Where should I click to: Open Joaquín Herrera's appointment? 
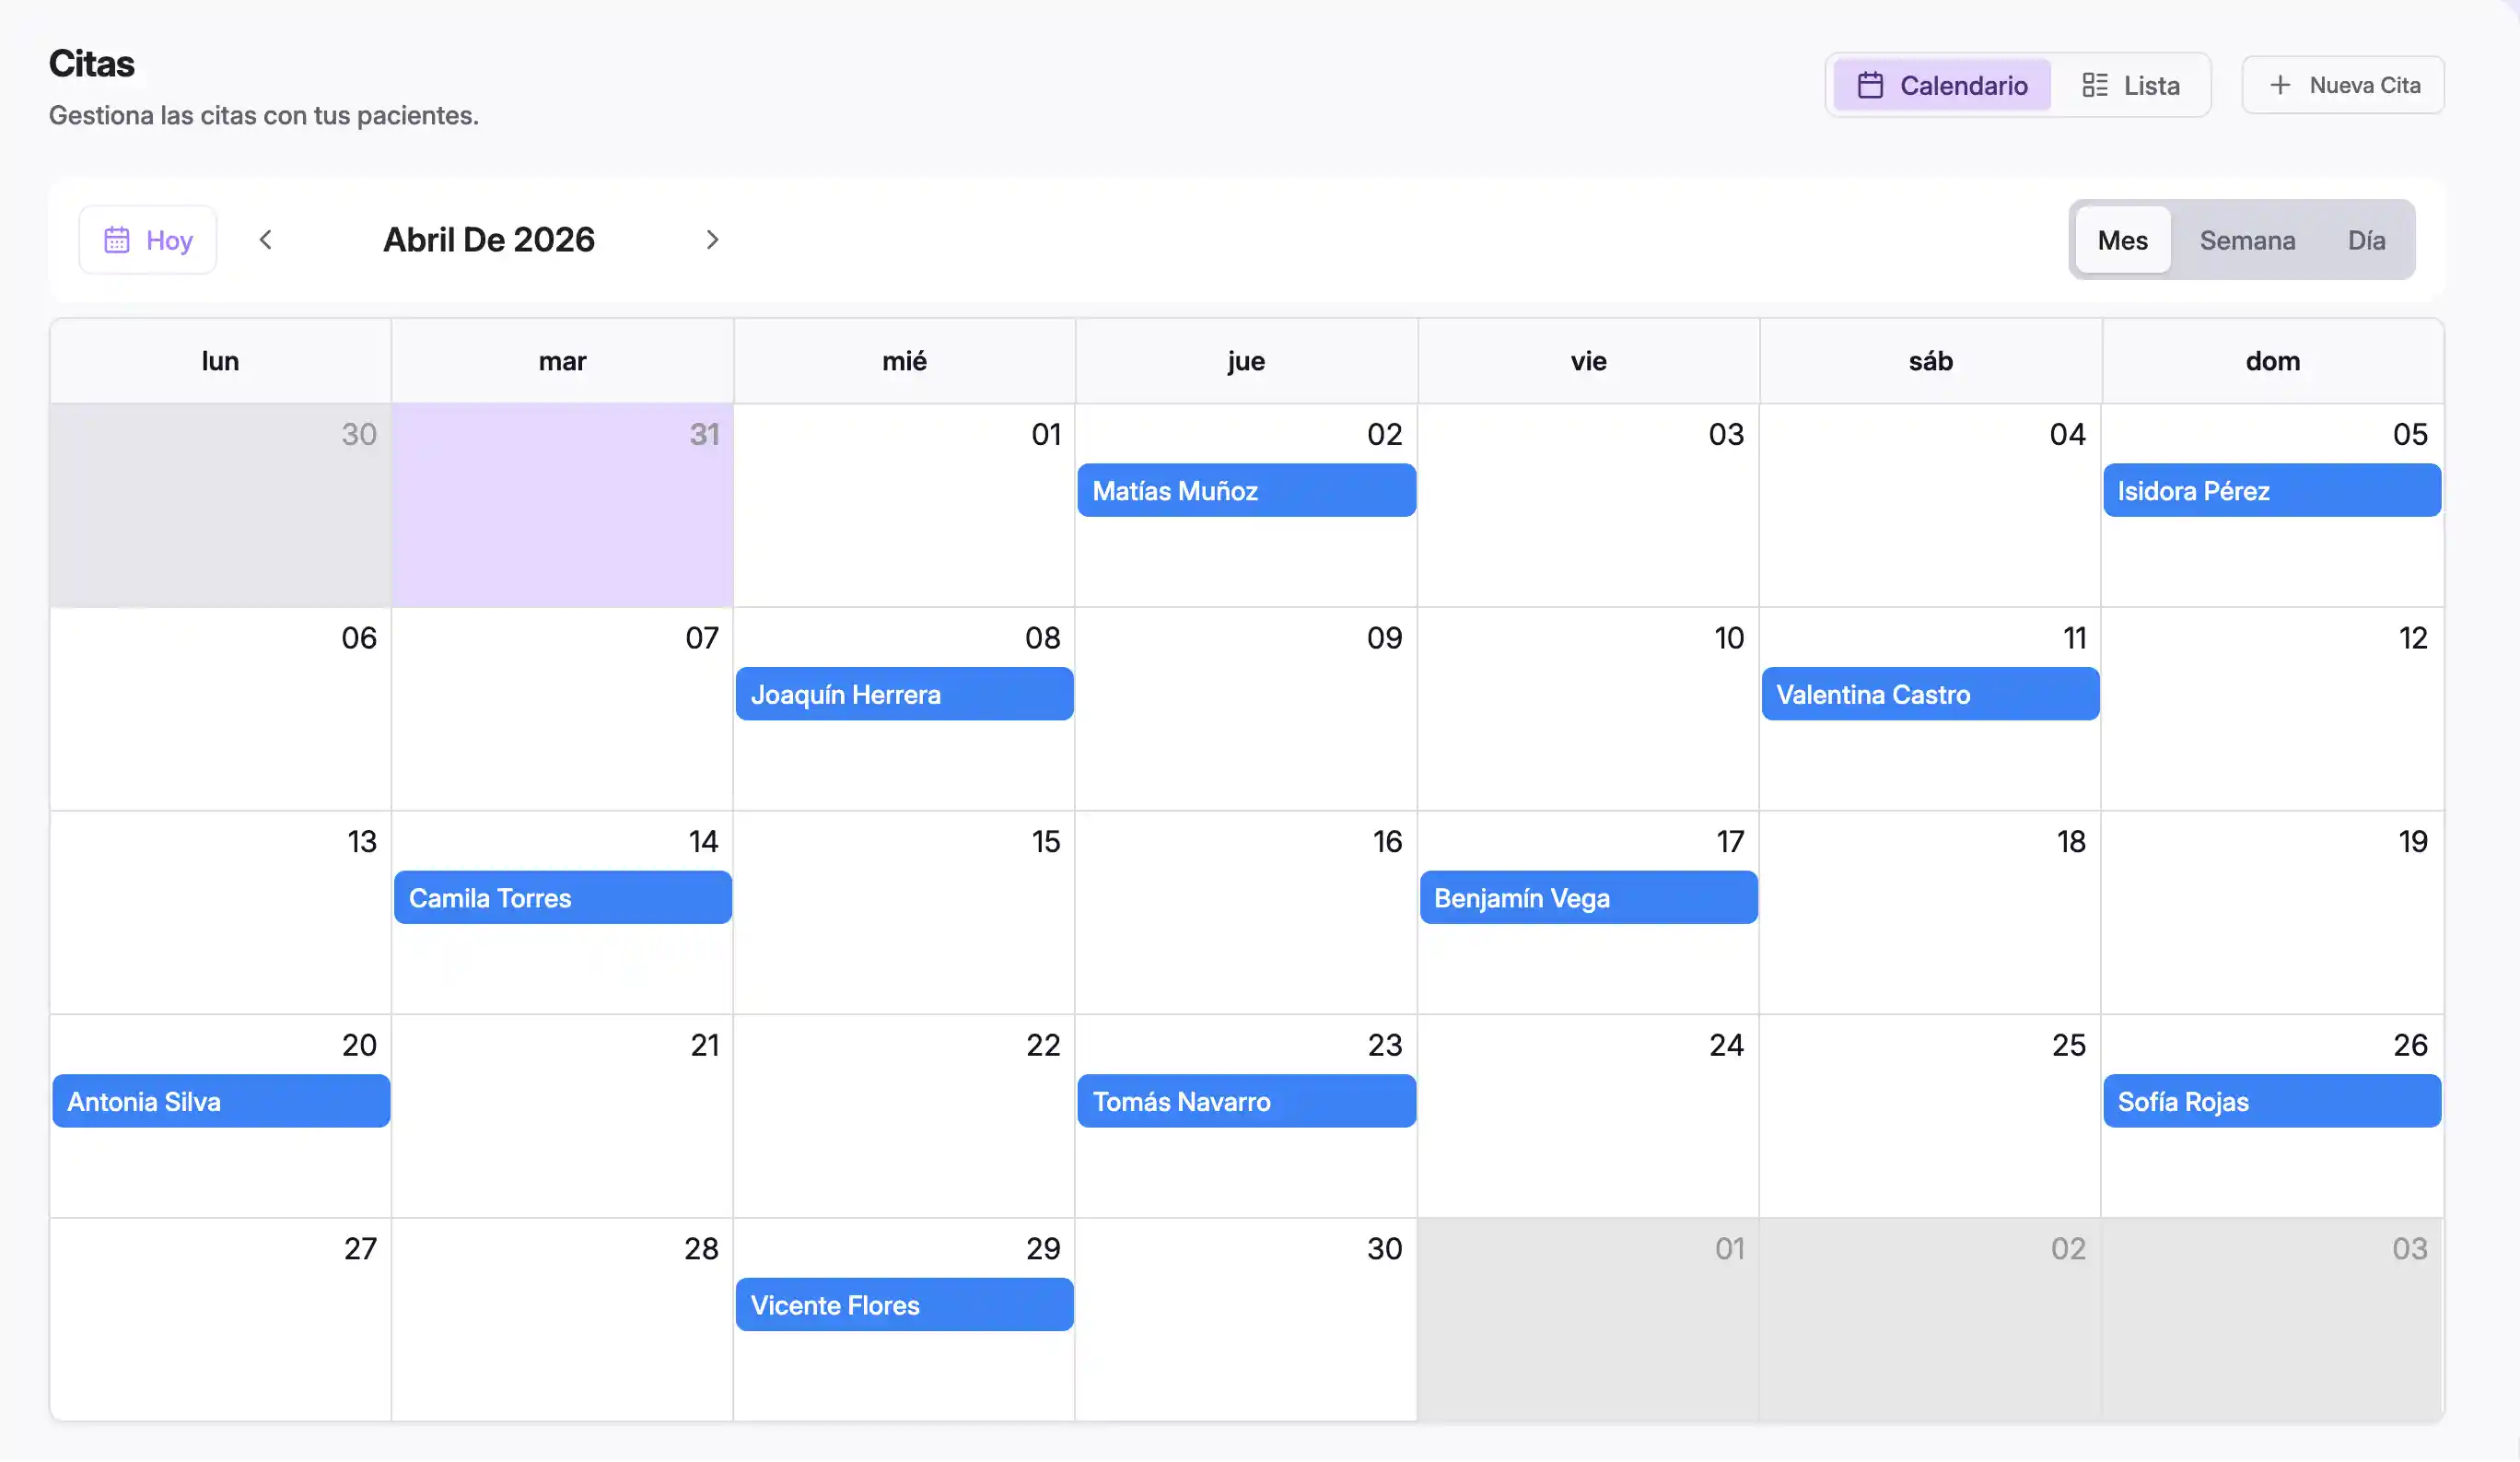904,694
